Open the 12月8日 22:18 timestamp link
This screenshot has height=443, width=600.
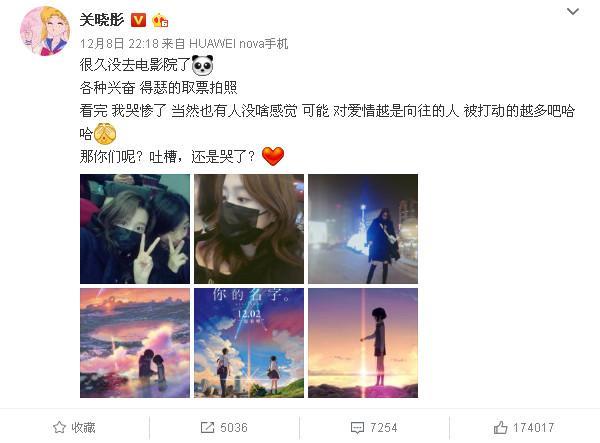[x=119, y=44]
